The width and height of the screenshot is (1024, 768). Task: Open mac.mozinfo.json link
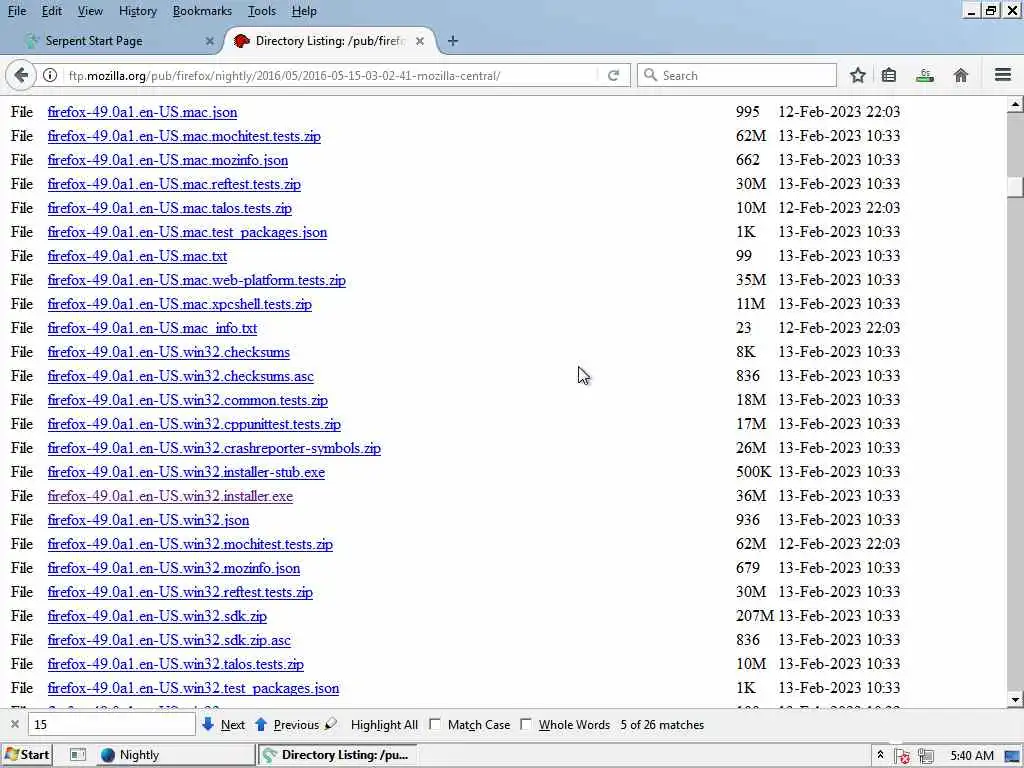(x=167, y=160)
